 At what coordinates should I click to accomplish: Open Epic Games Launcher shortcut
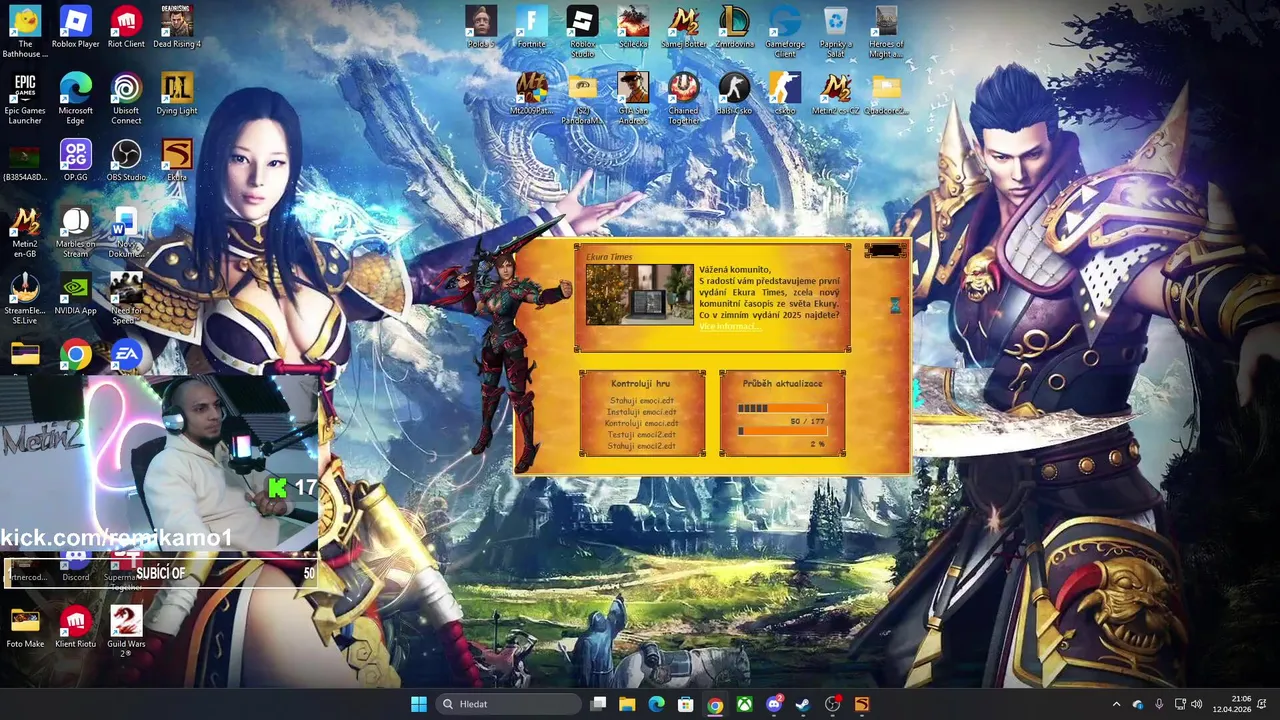[x=25, y=98]
